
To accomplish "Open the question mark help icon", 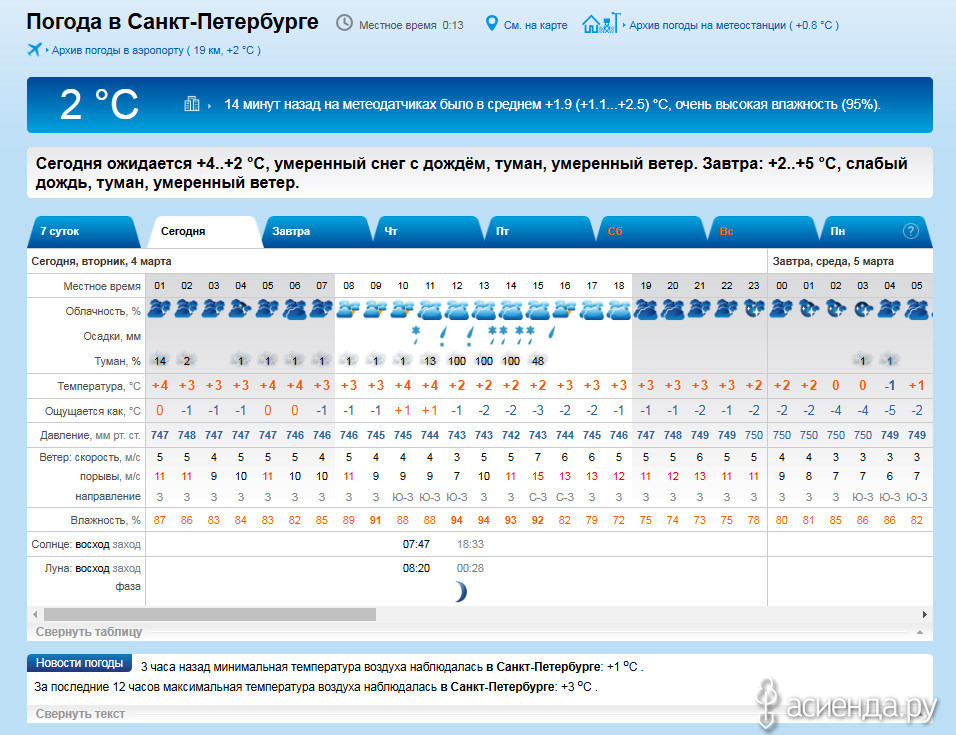I will point(910,231).
